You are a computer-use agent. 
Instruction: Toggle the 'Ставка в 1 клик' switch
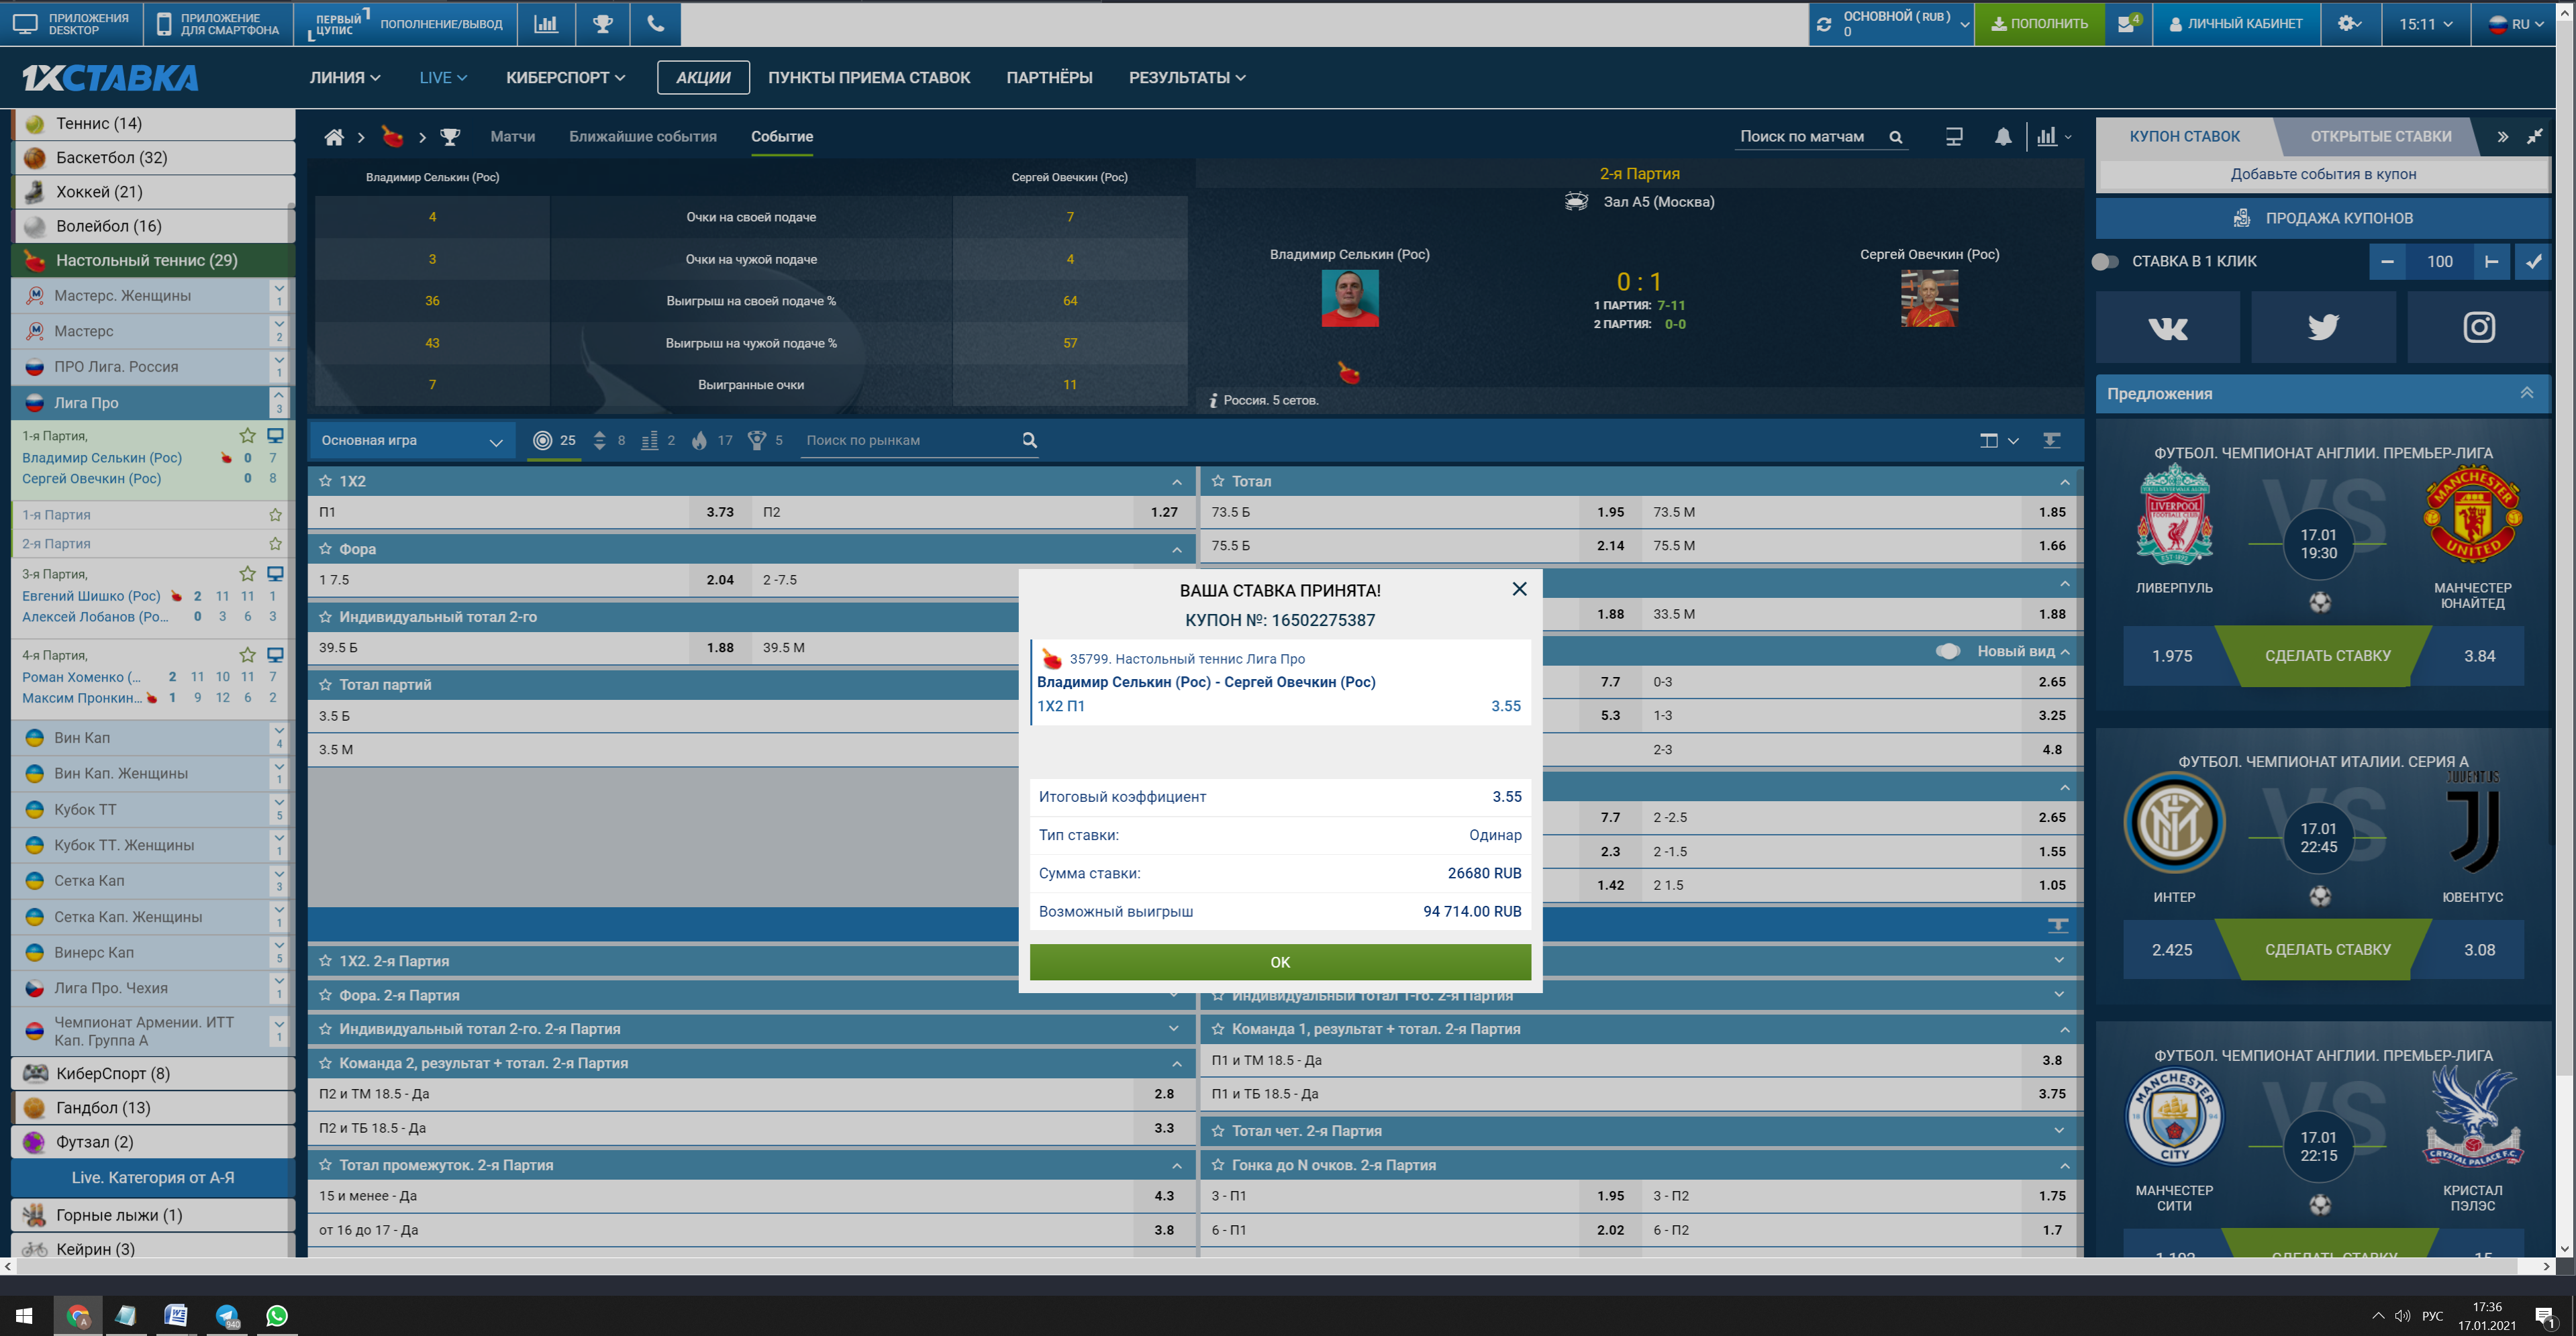(2105, 261)
